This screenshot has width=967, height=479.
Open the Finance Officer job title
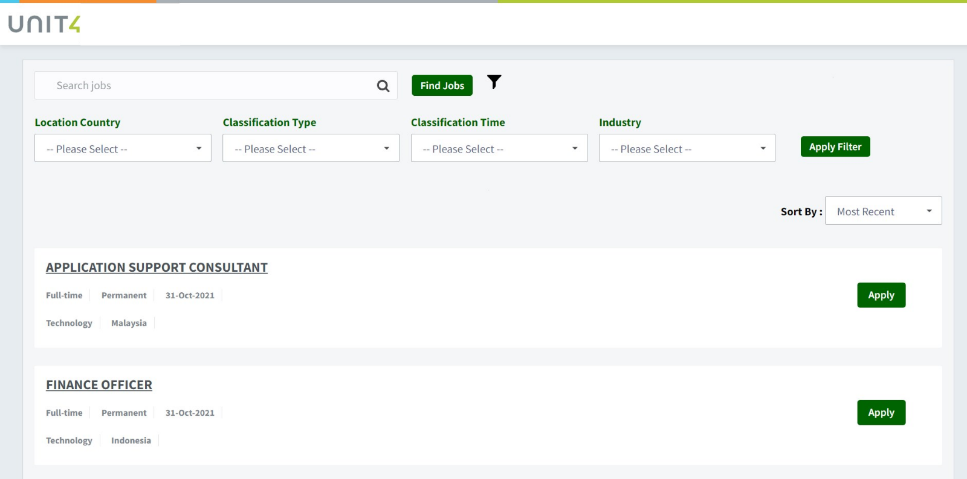coord(99,385)
